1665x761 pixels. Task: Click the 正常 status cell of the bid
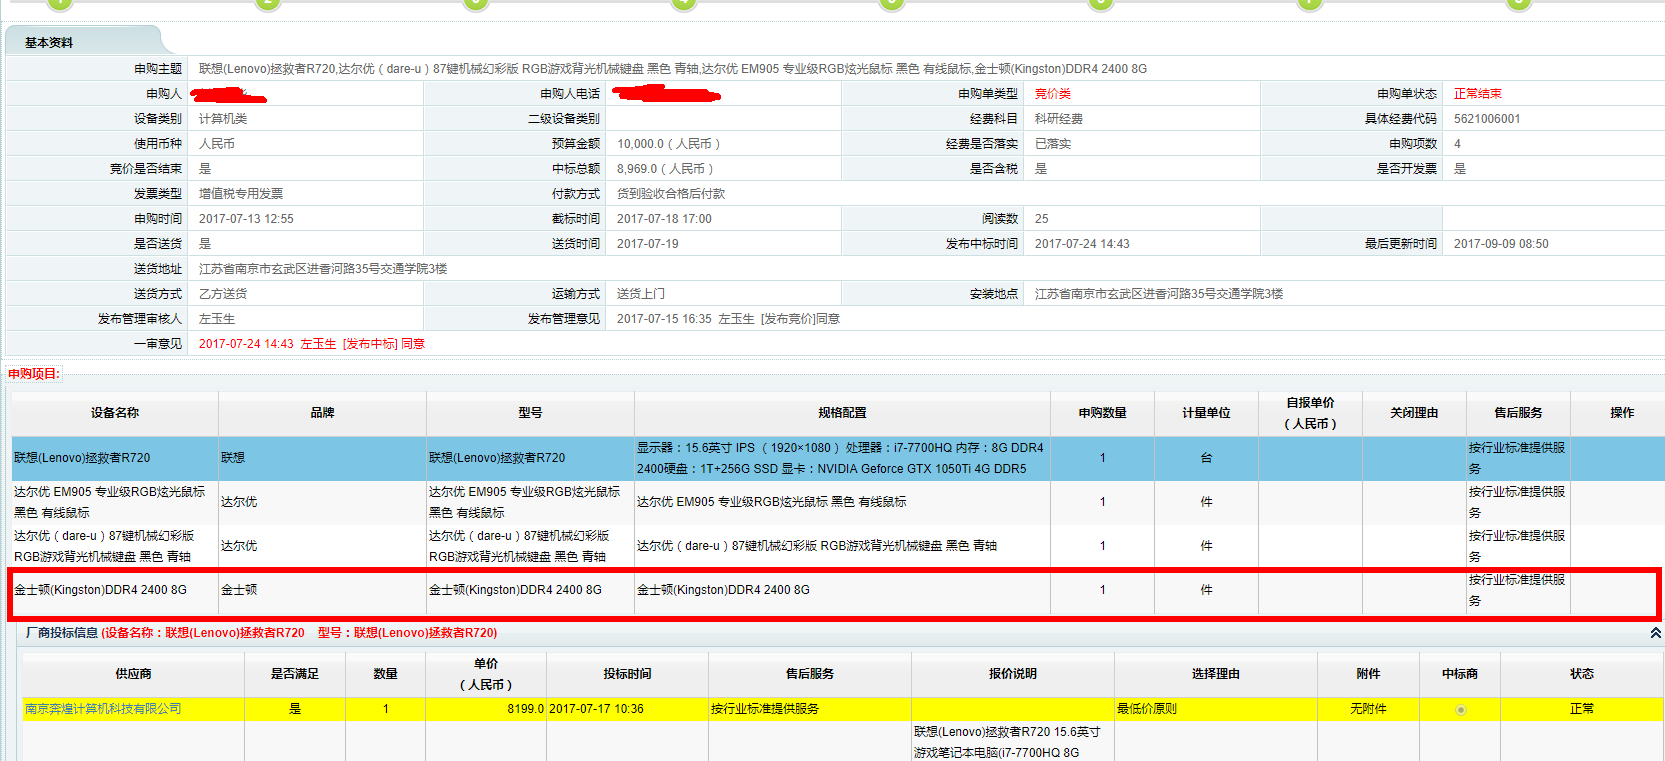(x=1582, y=709)
